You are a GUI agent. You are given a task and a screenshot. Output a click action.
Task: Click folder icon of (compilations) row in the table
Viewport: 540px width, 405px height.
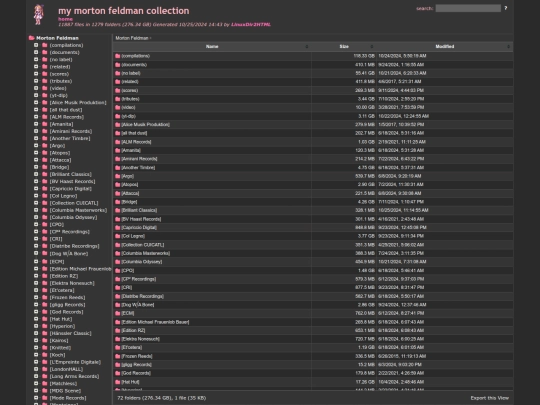(x=118, y=56)
